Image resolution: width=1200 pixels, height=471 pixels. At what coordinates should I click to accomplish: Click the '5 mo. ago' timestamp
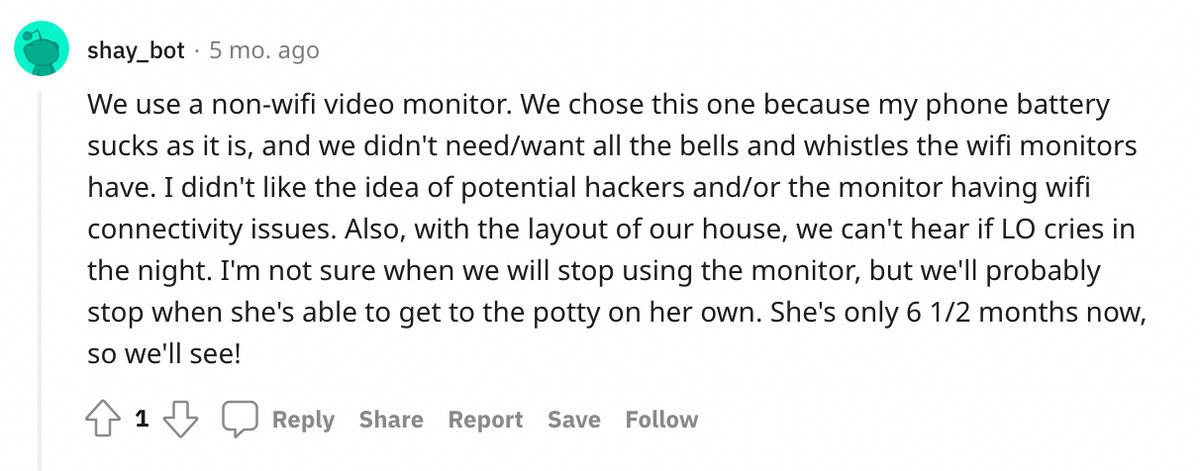pyautogui.click(x=264, y=50)
